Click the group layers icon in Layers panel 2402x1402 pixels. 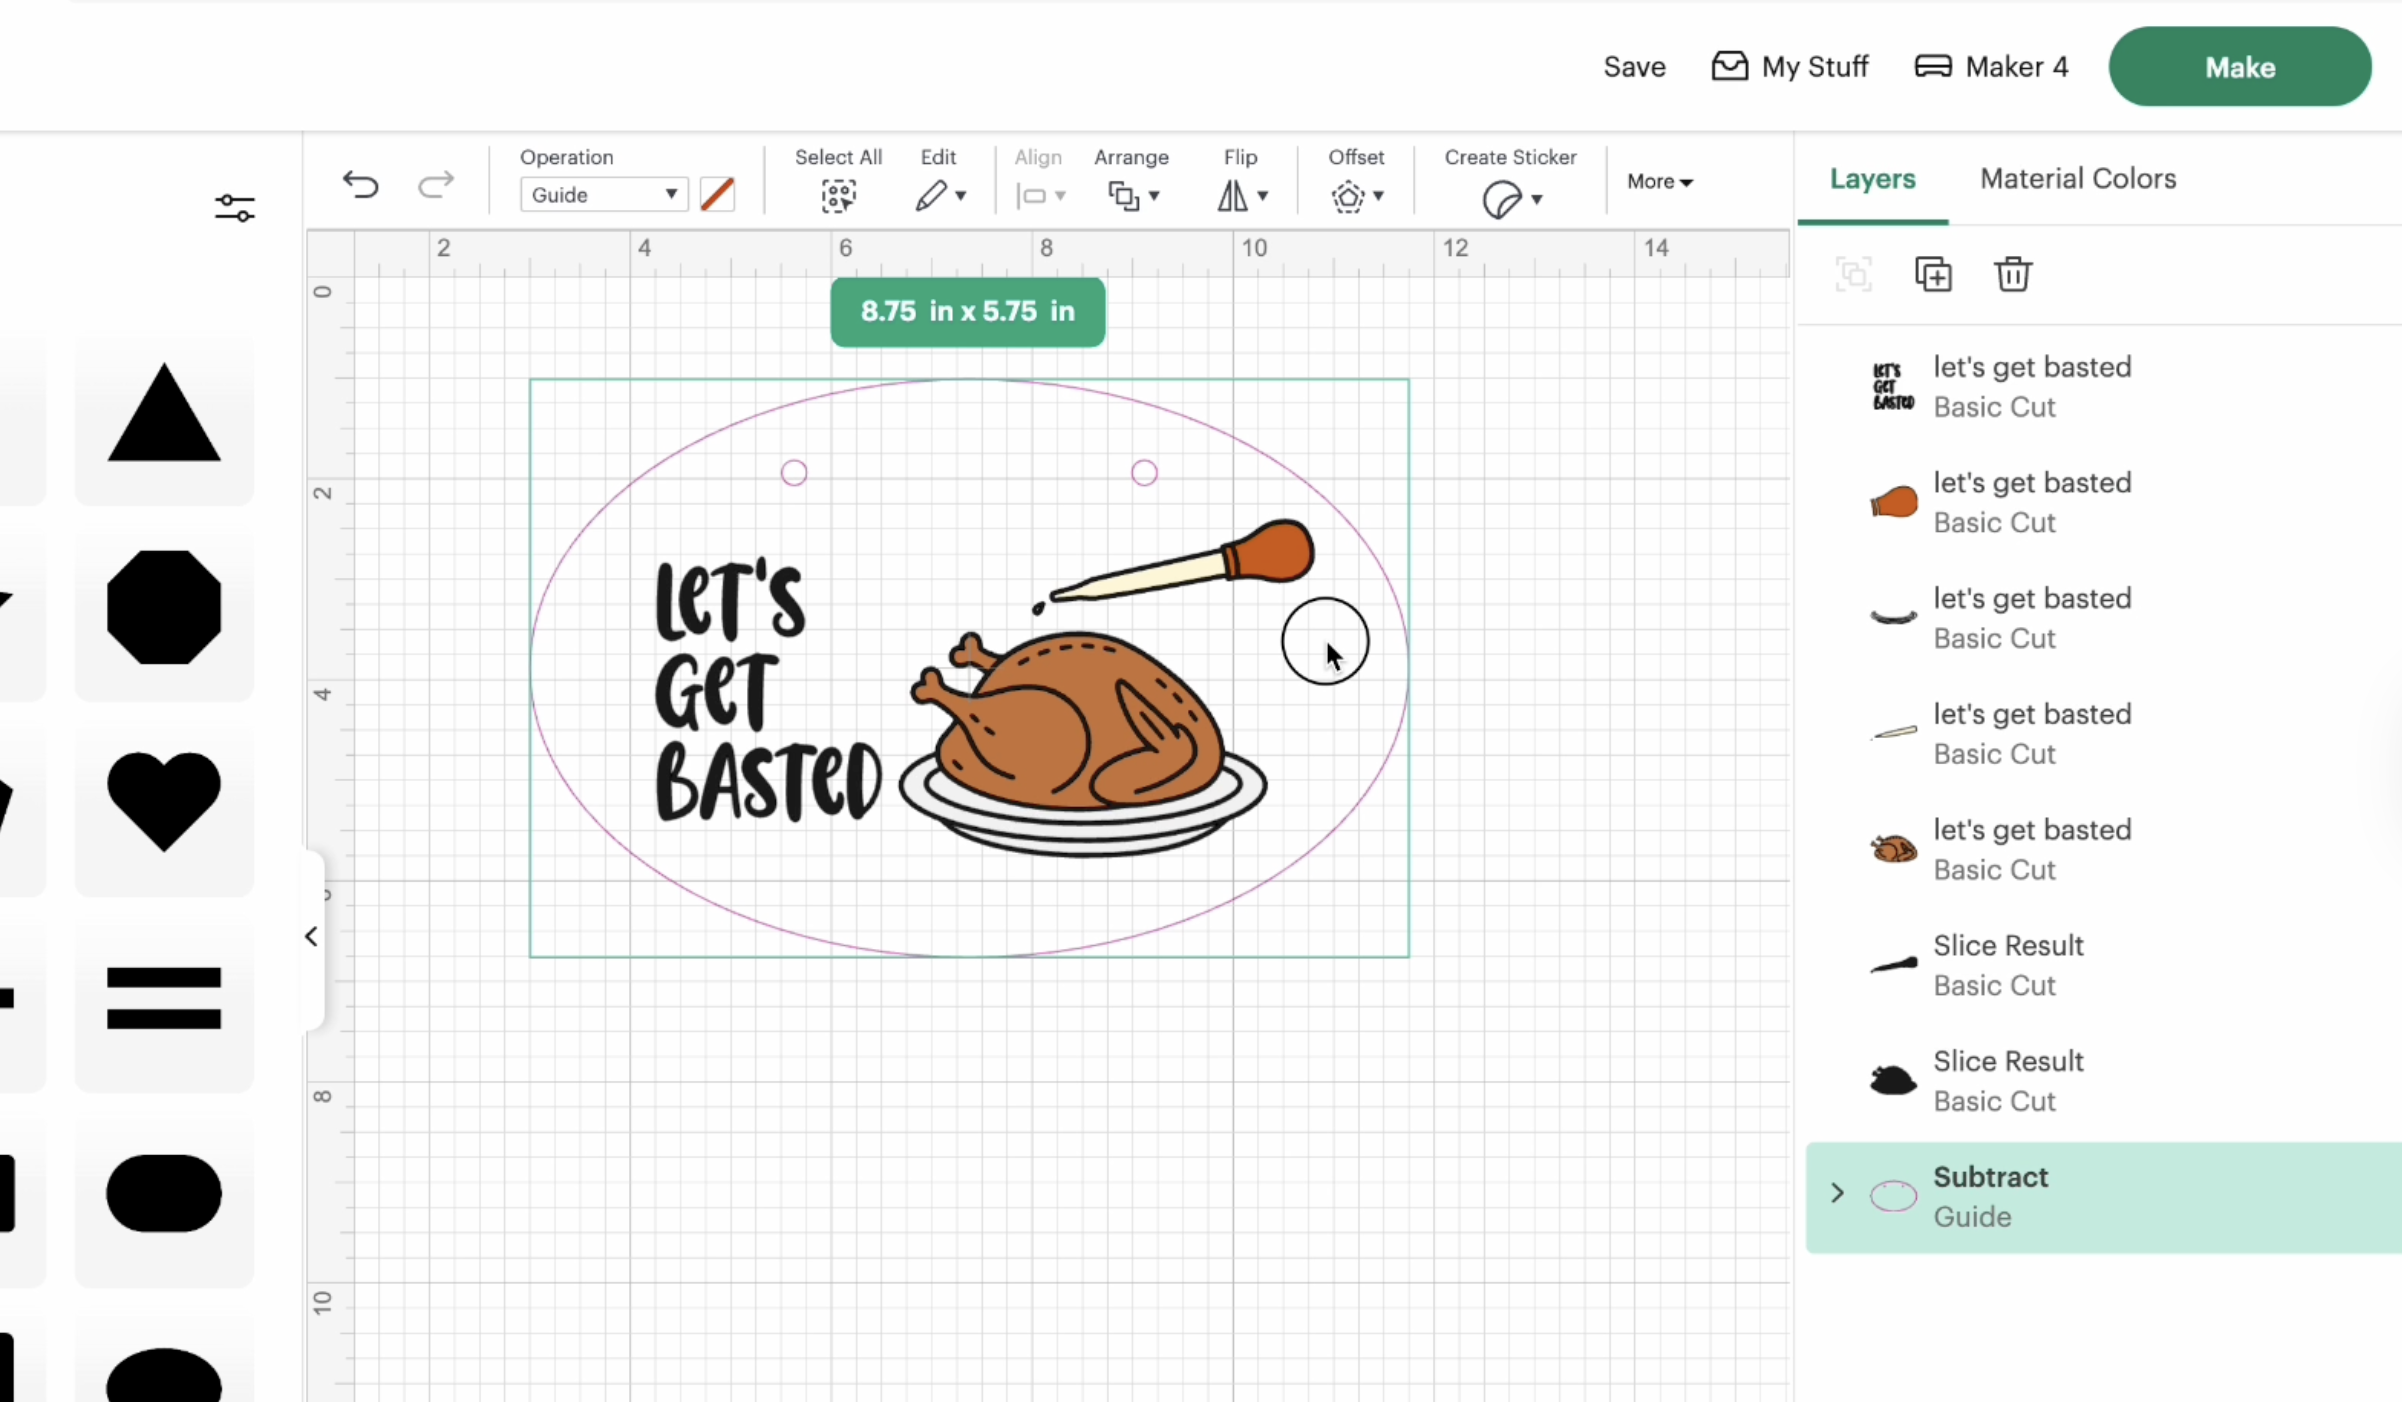point(1854,274)
